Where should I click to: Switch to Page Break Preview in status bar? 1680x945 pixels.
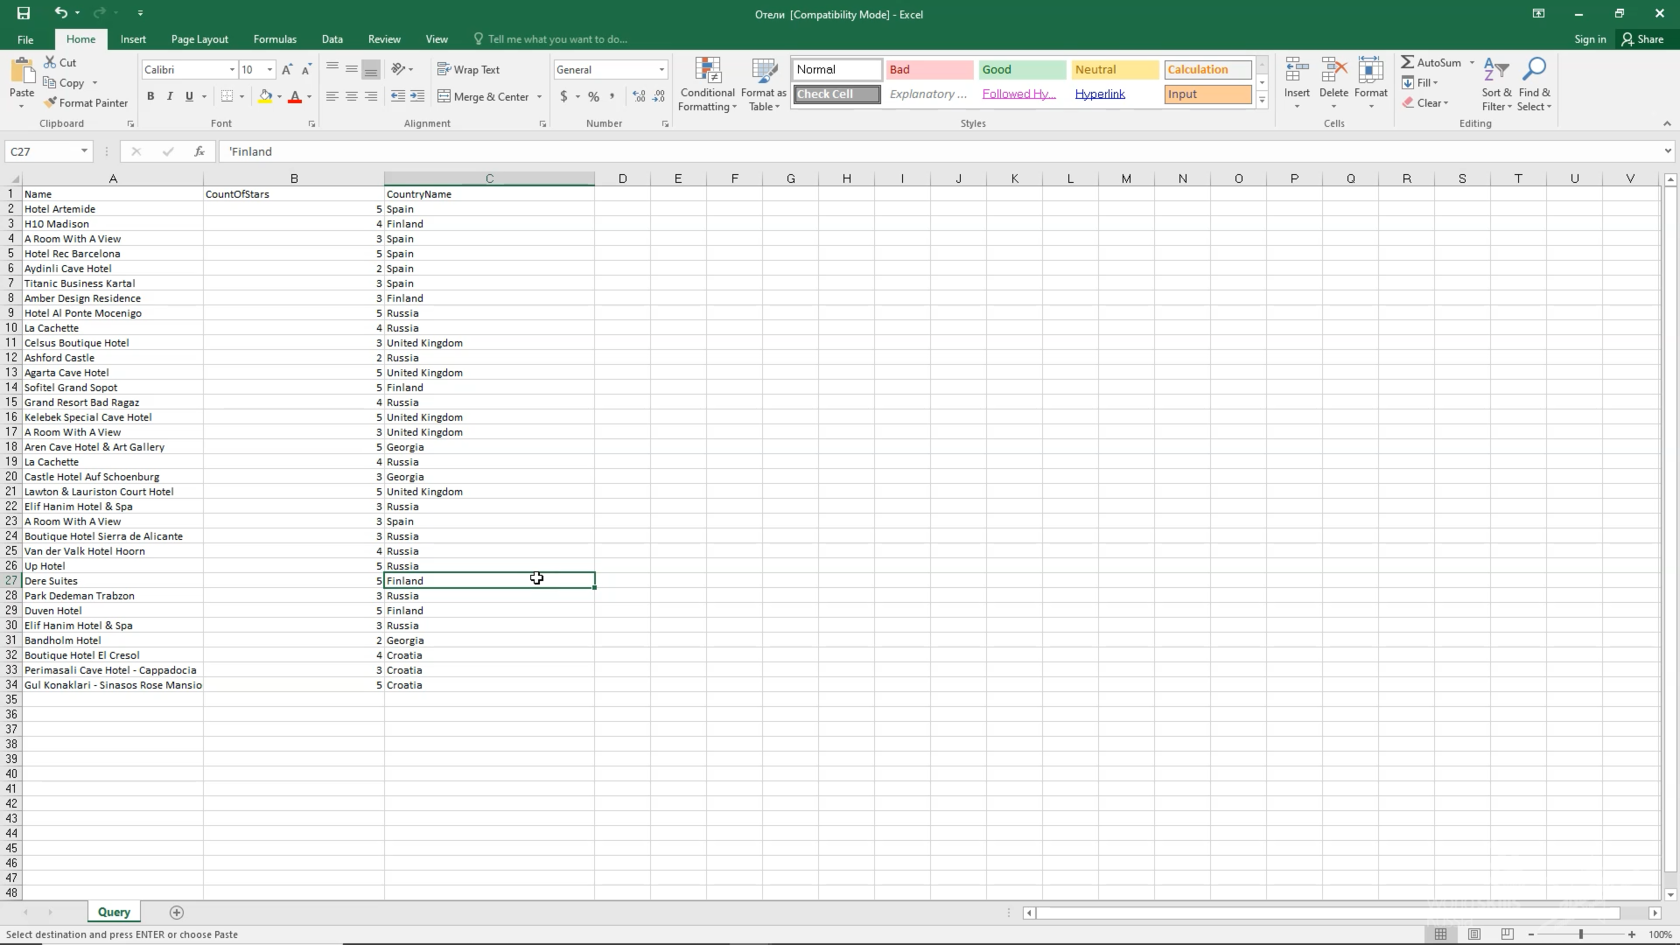(x=1507, y=934)
